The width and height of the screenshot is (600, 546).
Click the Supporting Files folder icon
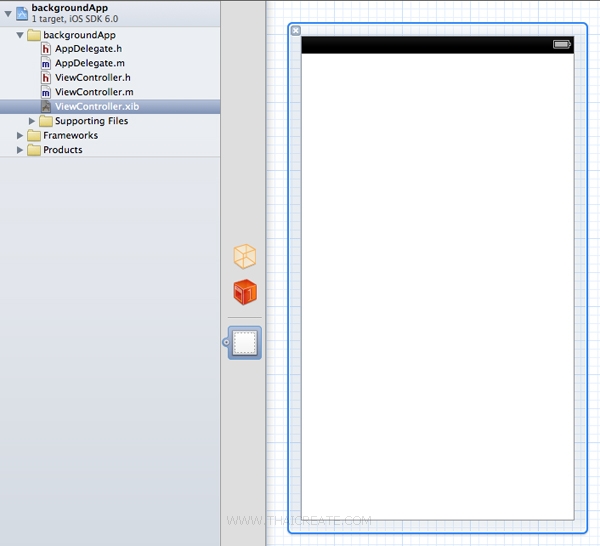tap(46, 121)
